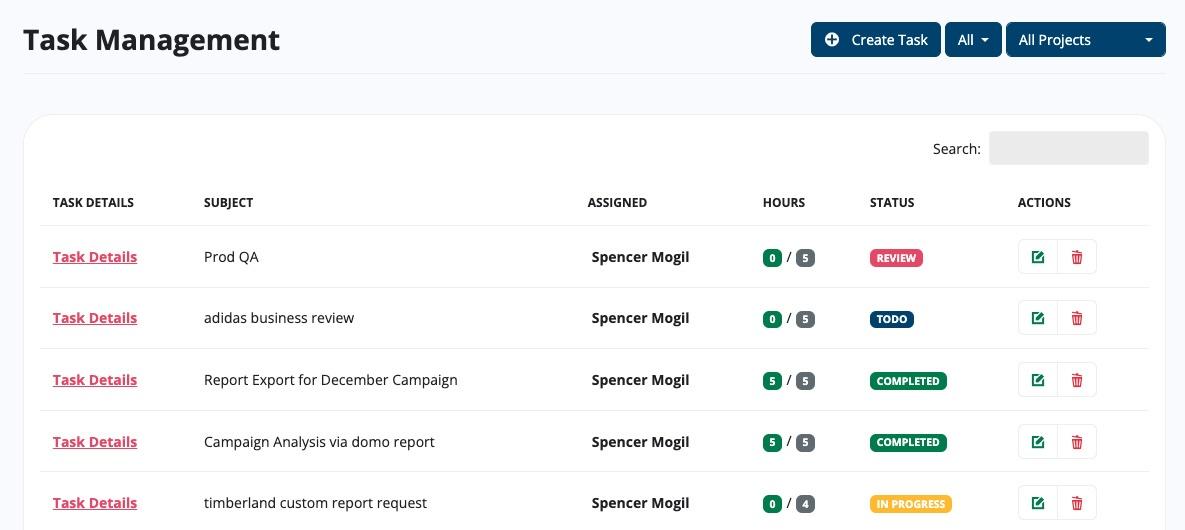Screen dimensions: 1185x530
Task: Open Task Details for adidas business review
Action: click(94, 318)
